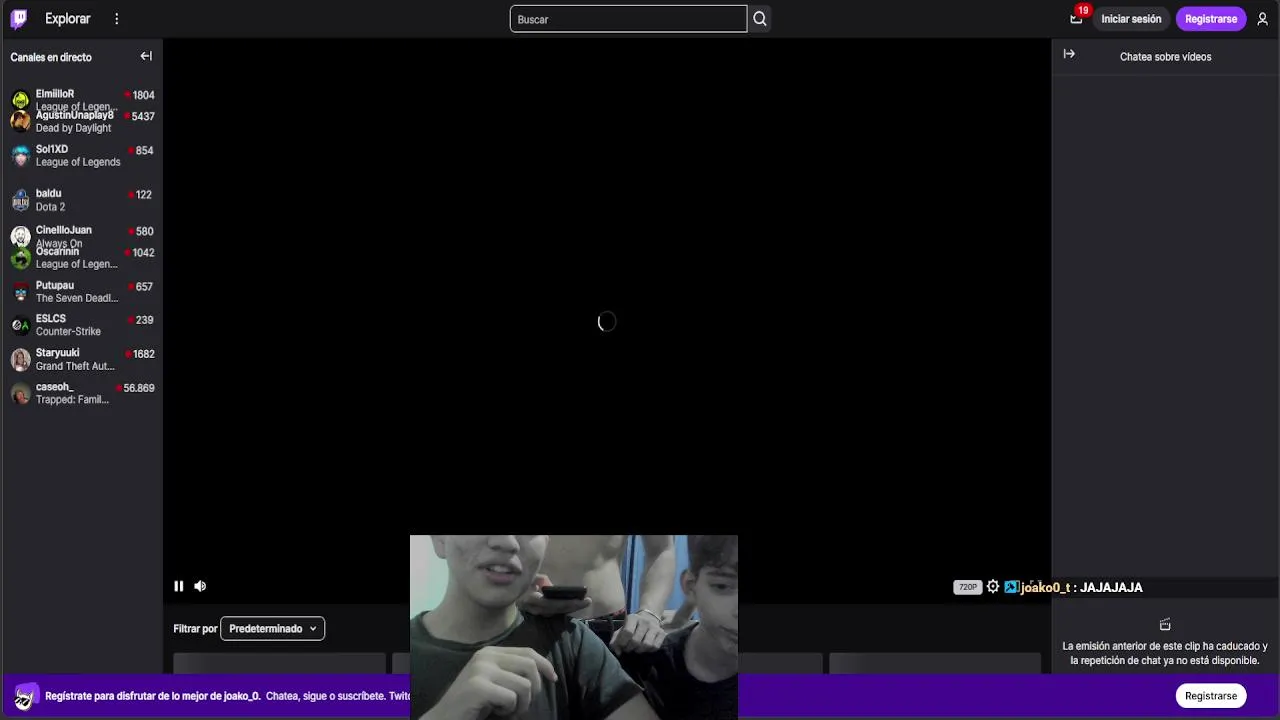Click the magnifier search button
Screen dimensions: 1280x720
click(x=760, y=19)
